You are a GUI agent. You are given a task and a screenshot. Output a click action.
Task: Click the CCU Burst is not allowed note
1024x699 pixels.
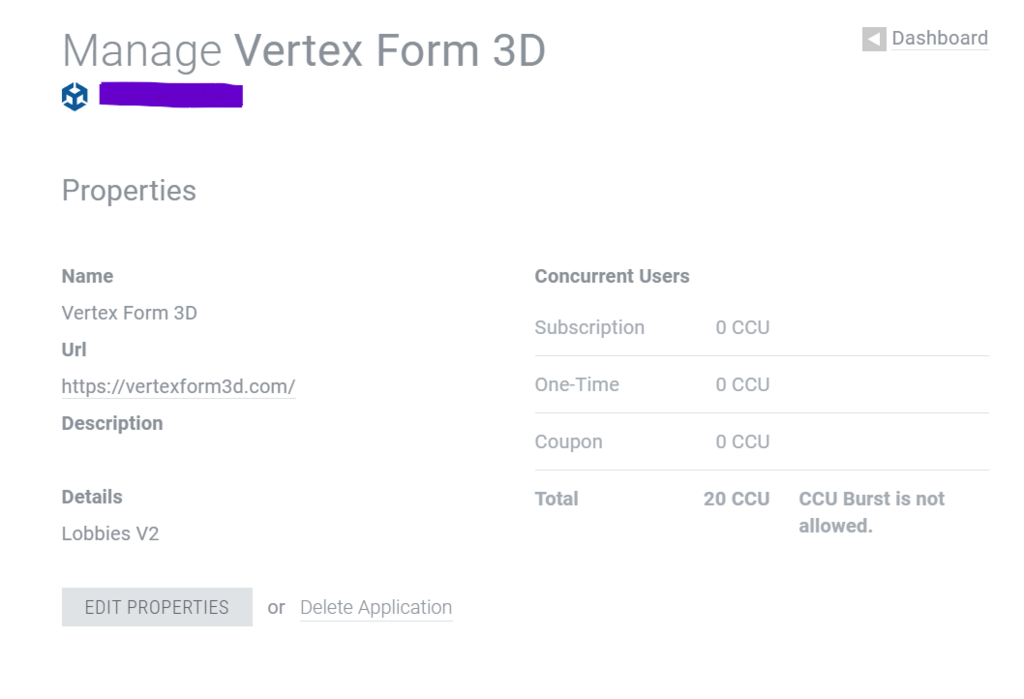pyautogui.click(x=871, y=512)
